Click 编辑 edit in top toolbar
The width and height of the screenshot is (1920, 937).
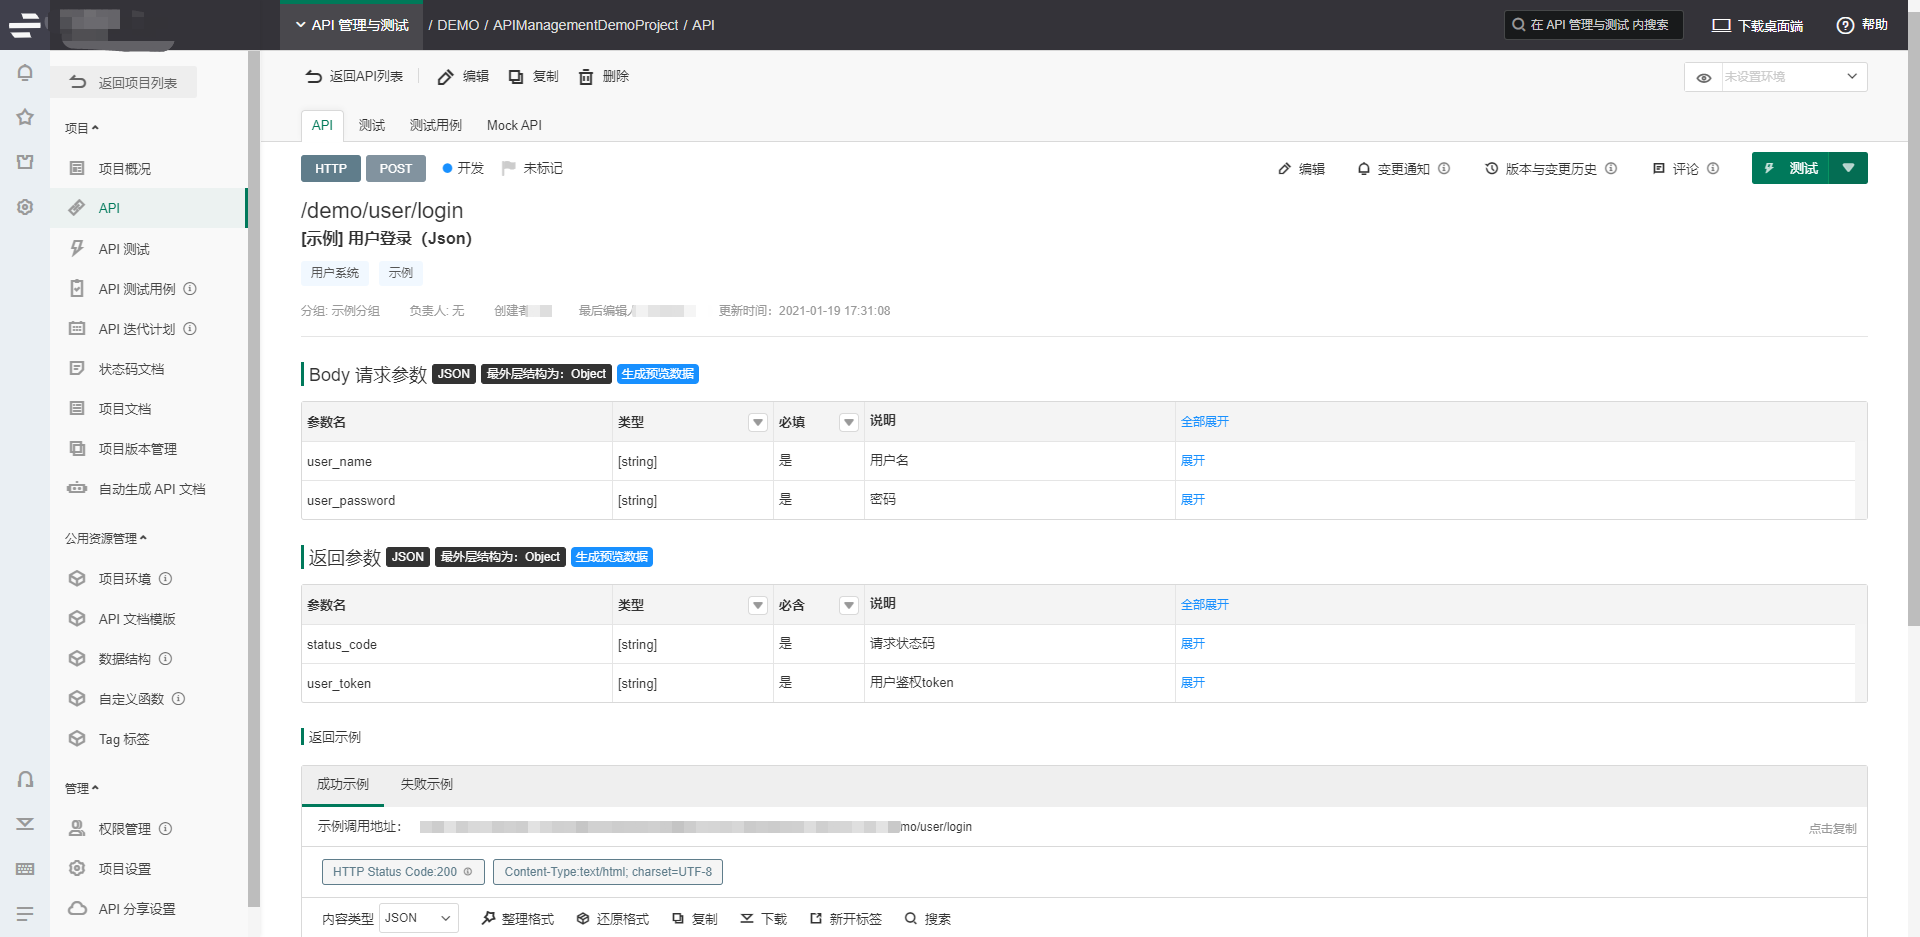click(463, 77)
